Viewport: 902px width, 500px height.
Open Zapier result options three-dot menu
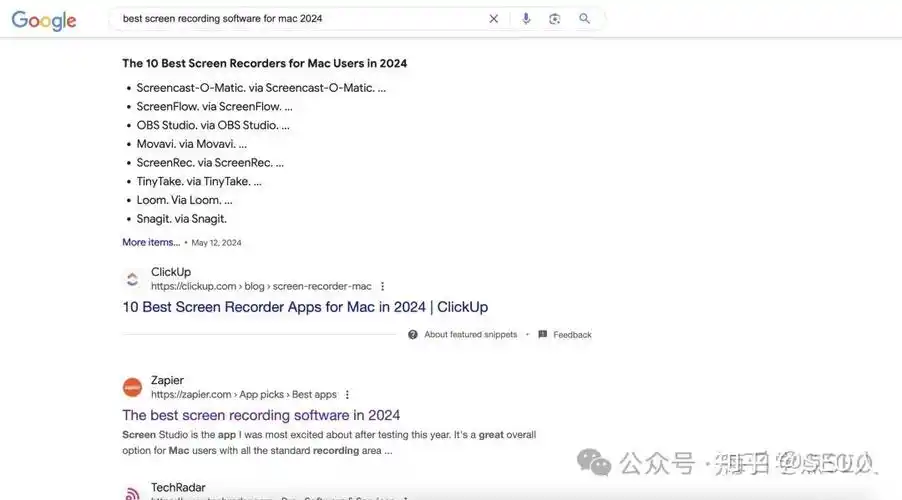pos(347,395)
